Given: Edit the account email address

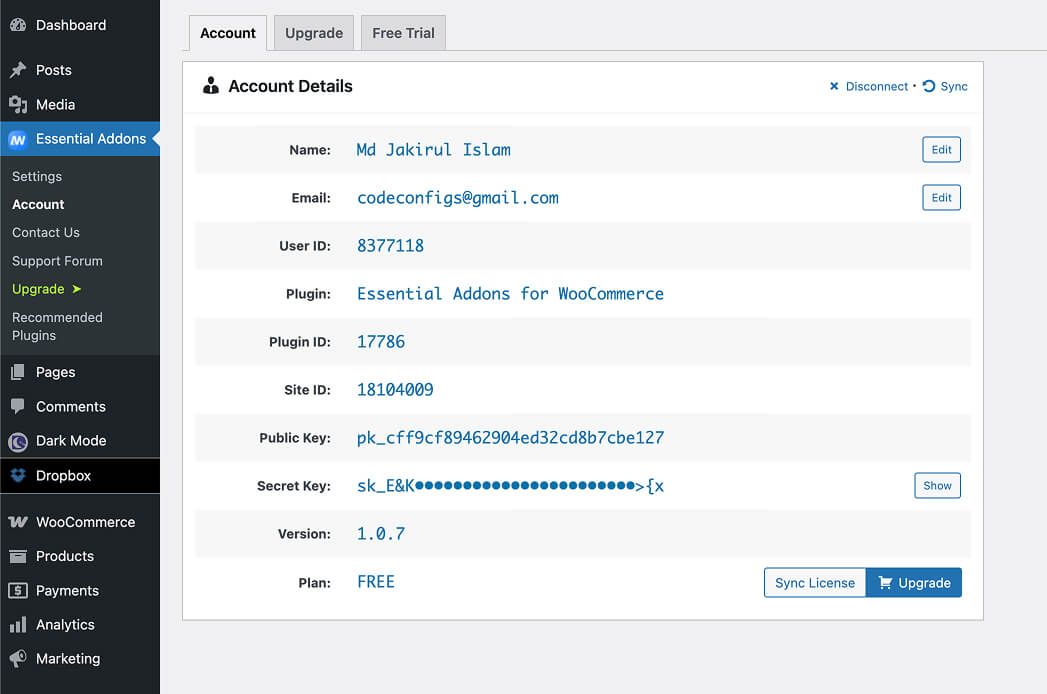Looking at the screenshot, I should (x=941, y=198).
